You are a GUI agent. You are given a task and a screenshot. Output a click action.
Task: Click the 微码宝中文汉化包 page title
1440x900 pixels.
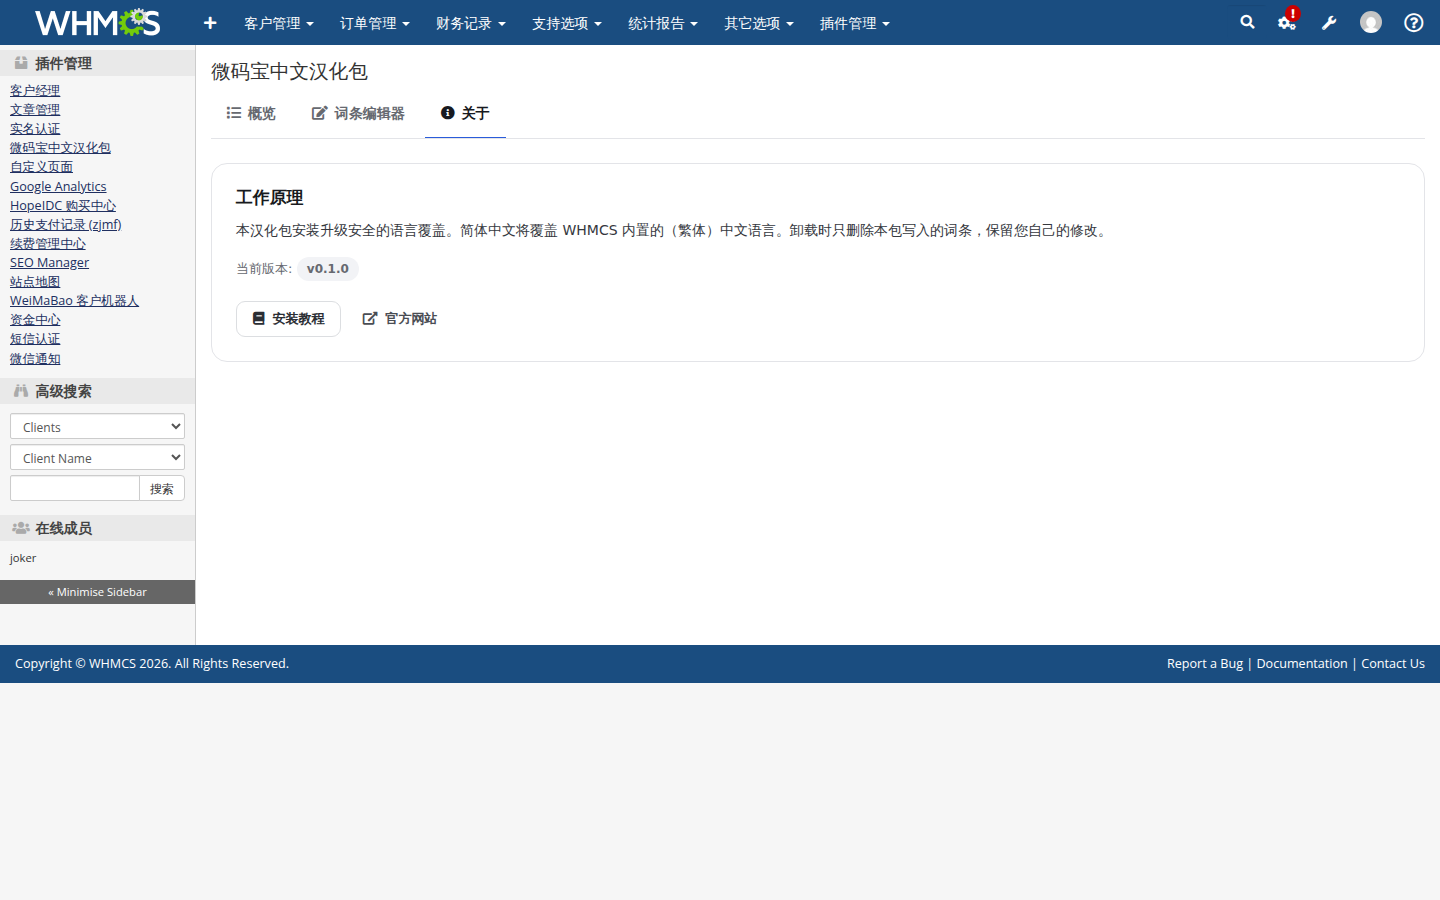[x=289, y=71]
